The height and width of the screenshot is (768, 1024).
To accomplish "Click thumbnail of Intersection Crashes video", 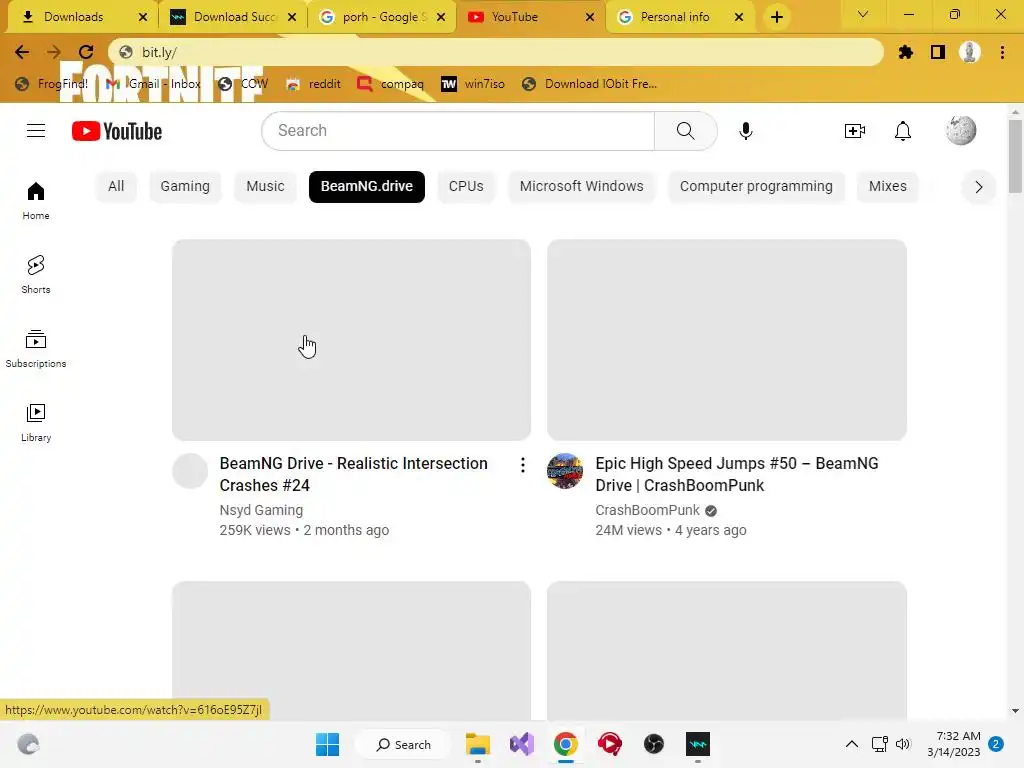I will click(x=351, y=340).
